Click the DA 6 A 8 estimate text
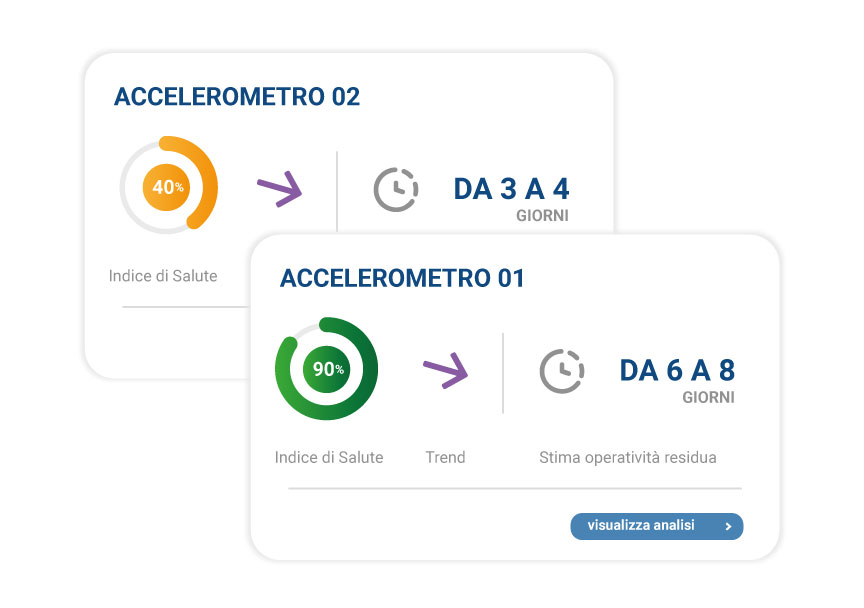The width and height of the screenshot is (864, 608). tap(677, 370)
